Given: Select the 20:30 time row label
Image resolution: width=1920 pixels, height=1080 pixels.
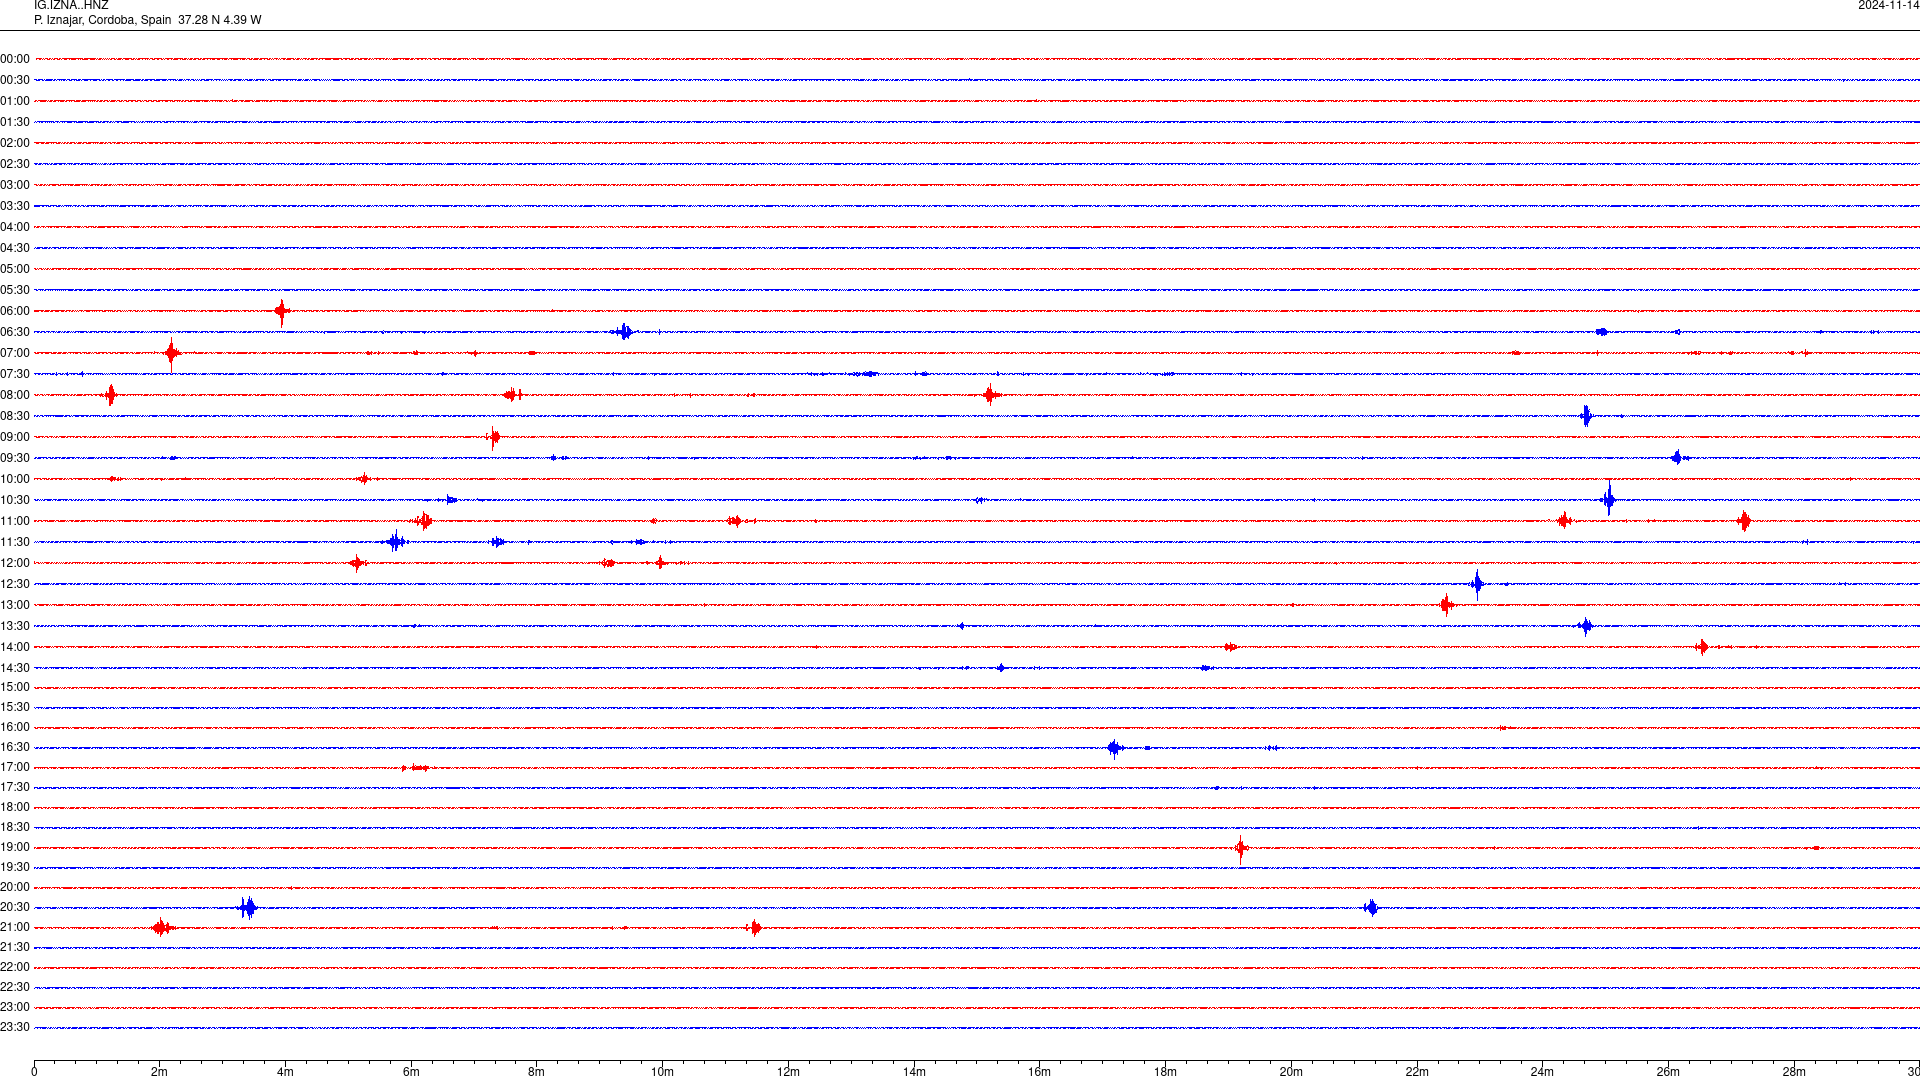Looking at the screenshot, I should pyautogui.click(x=15, y=907).
